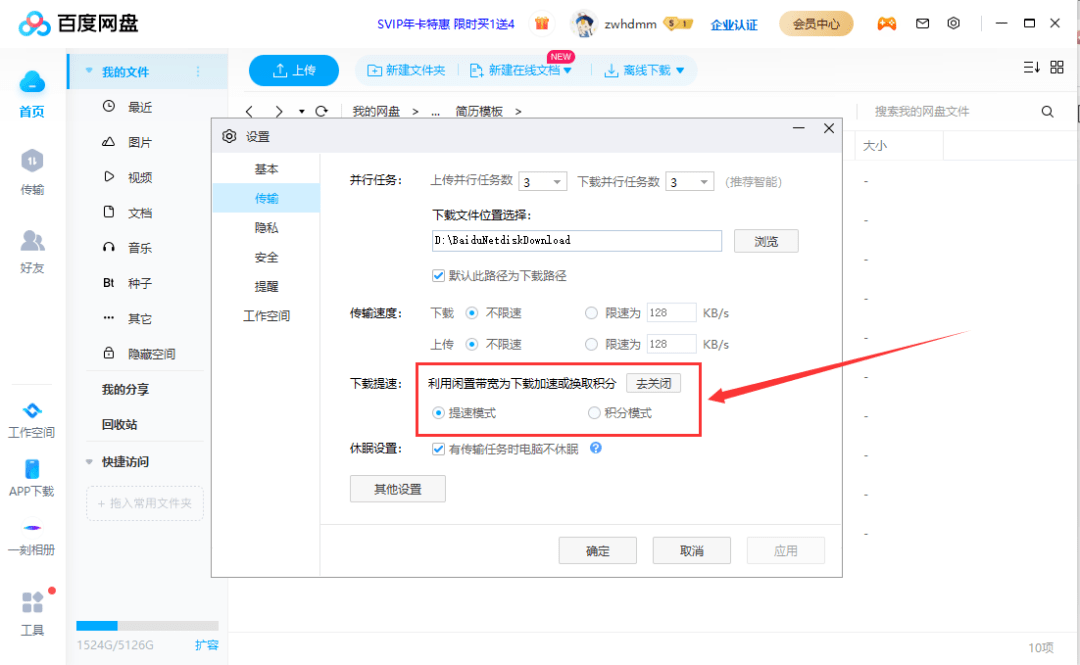Collapse the 快捷访问 section
Screen dimensions: 1080x665
pos(89,461)
